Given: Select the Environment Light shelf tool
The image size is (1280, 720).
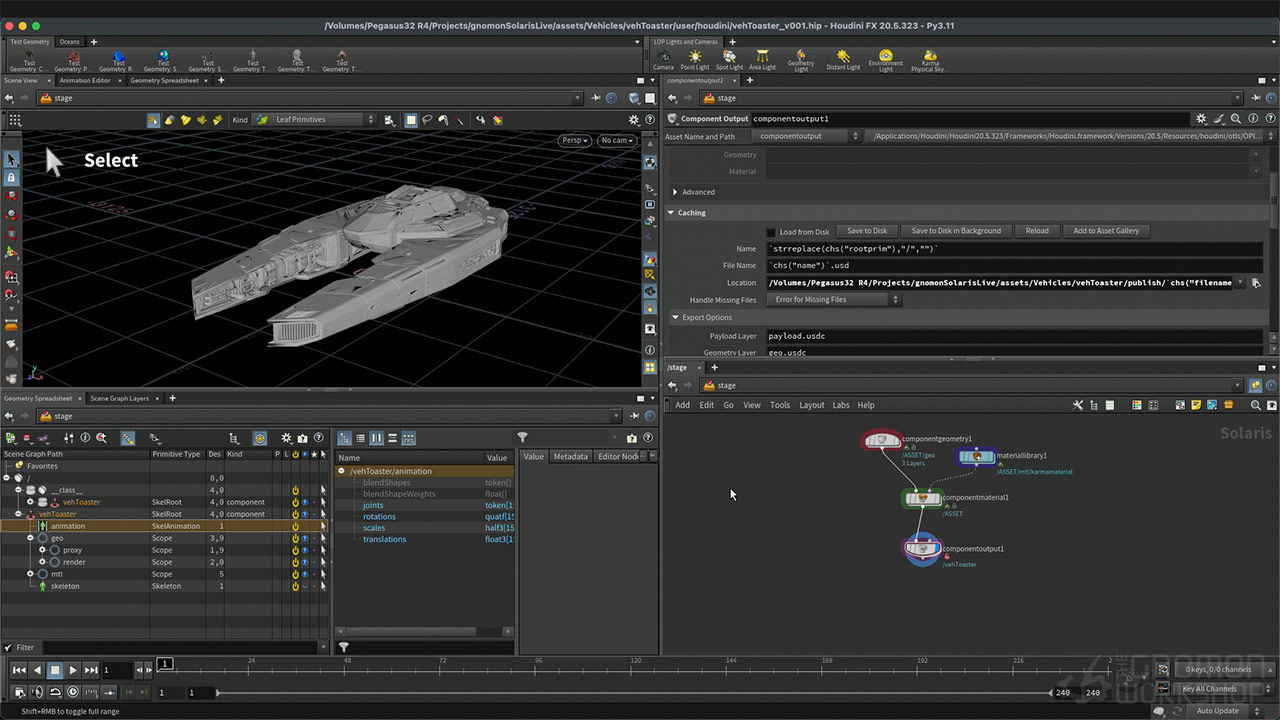Looking at the screenshot, I should (x=884, y=58).
